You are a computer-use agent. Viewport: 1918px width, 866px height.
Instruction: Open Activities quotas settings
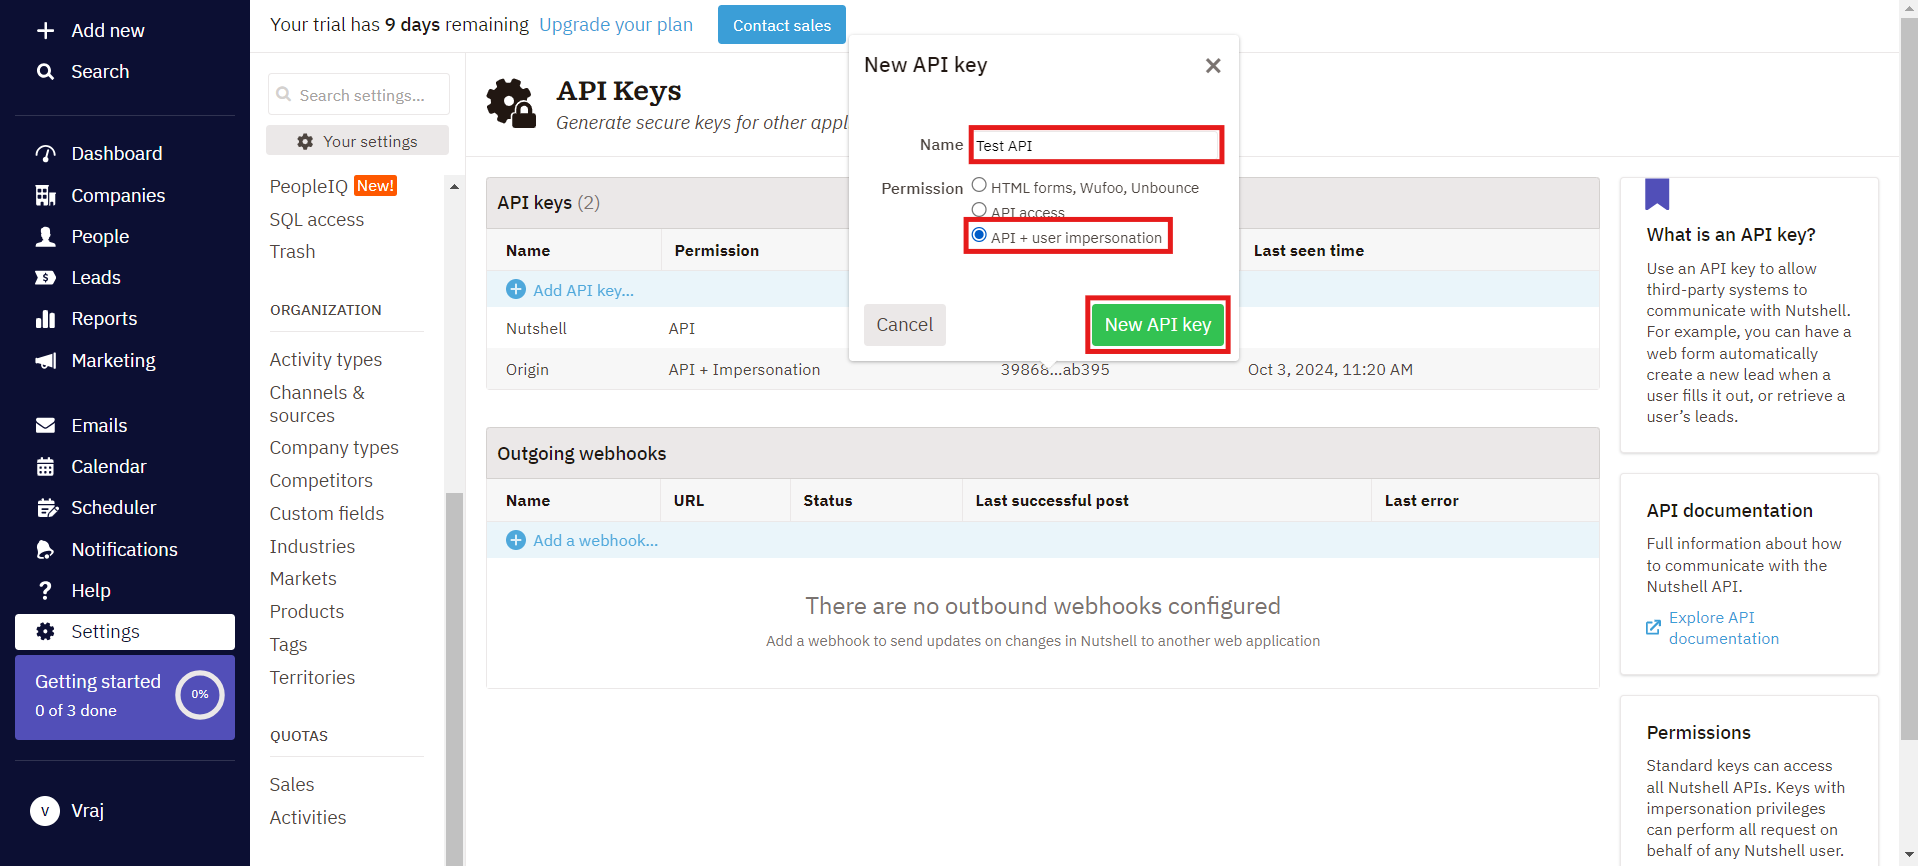[x=308, y=817]
